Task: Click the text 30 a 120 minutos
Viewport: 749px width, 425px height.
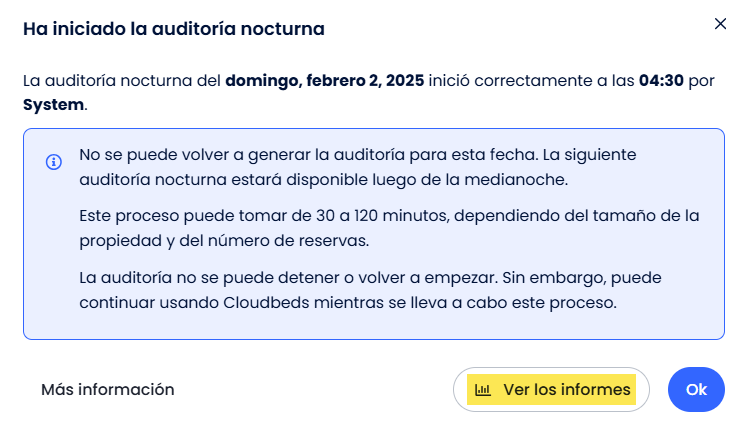Action: [382, 216]
